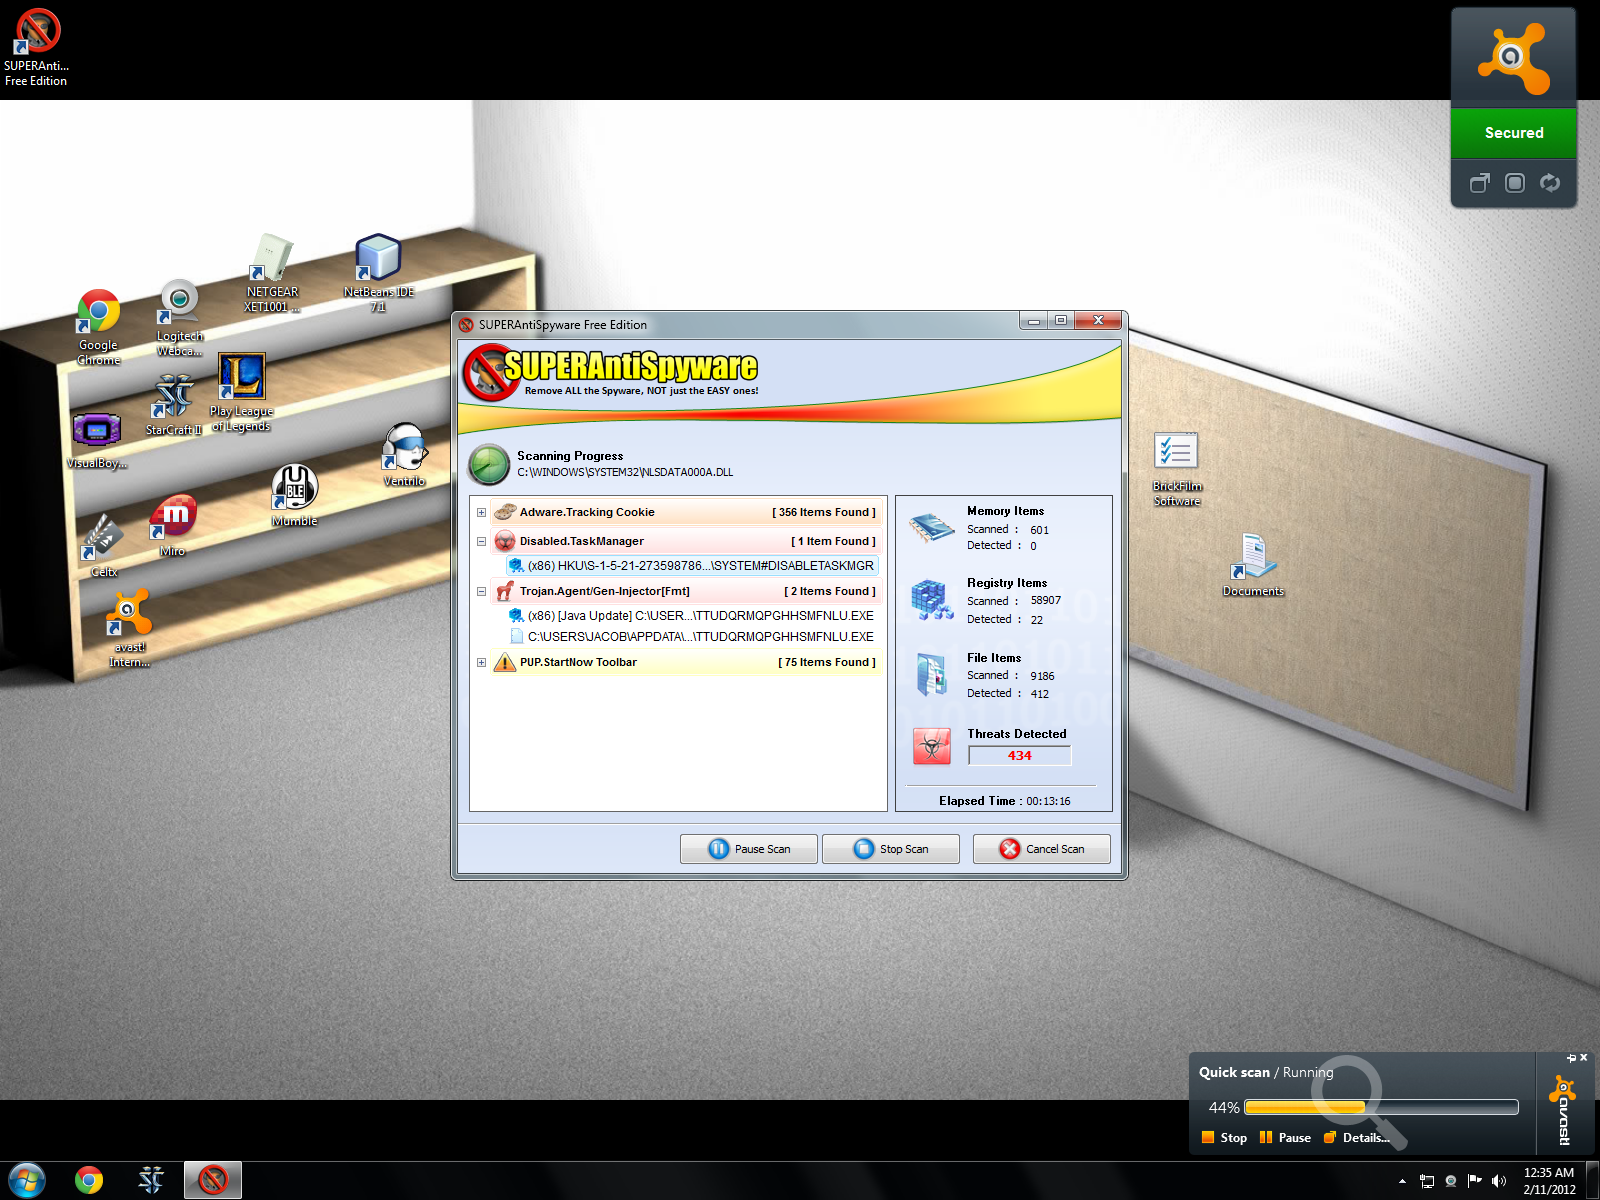Image resolution: width=1600 pixels, height=1200 pixels.
Task: Select the Celtx desktop icon
Action: click(103, 545)
